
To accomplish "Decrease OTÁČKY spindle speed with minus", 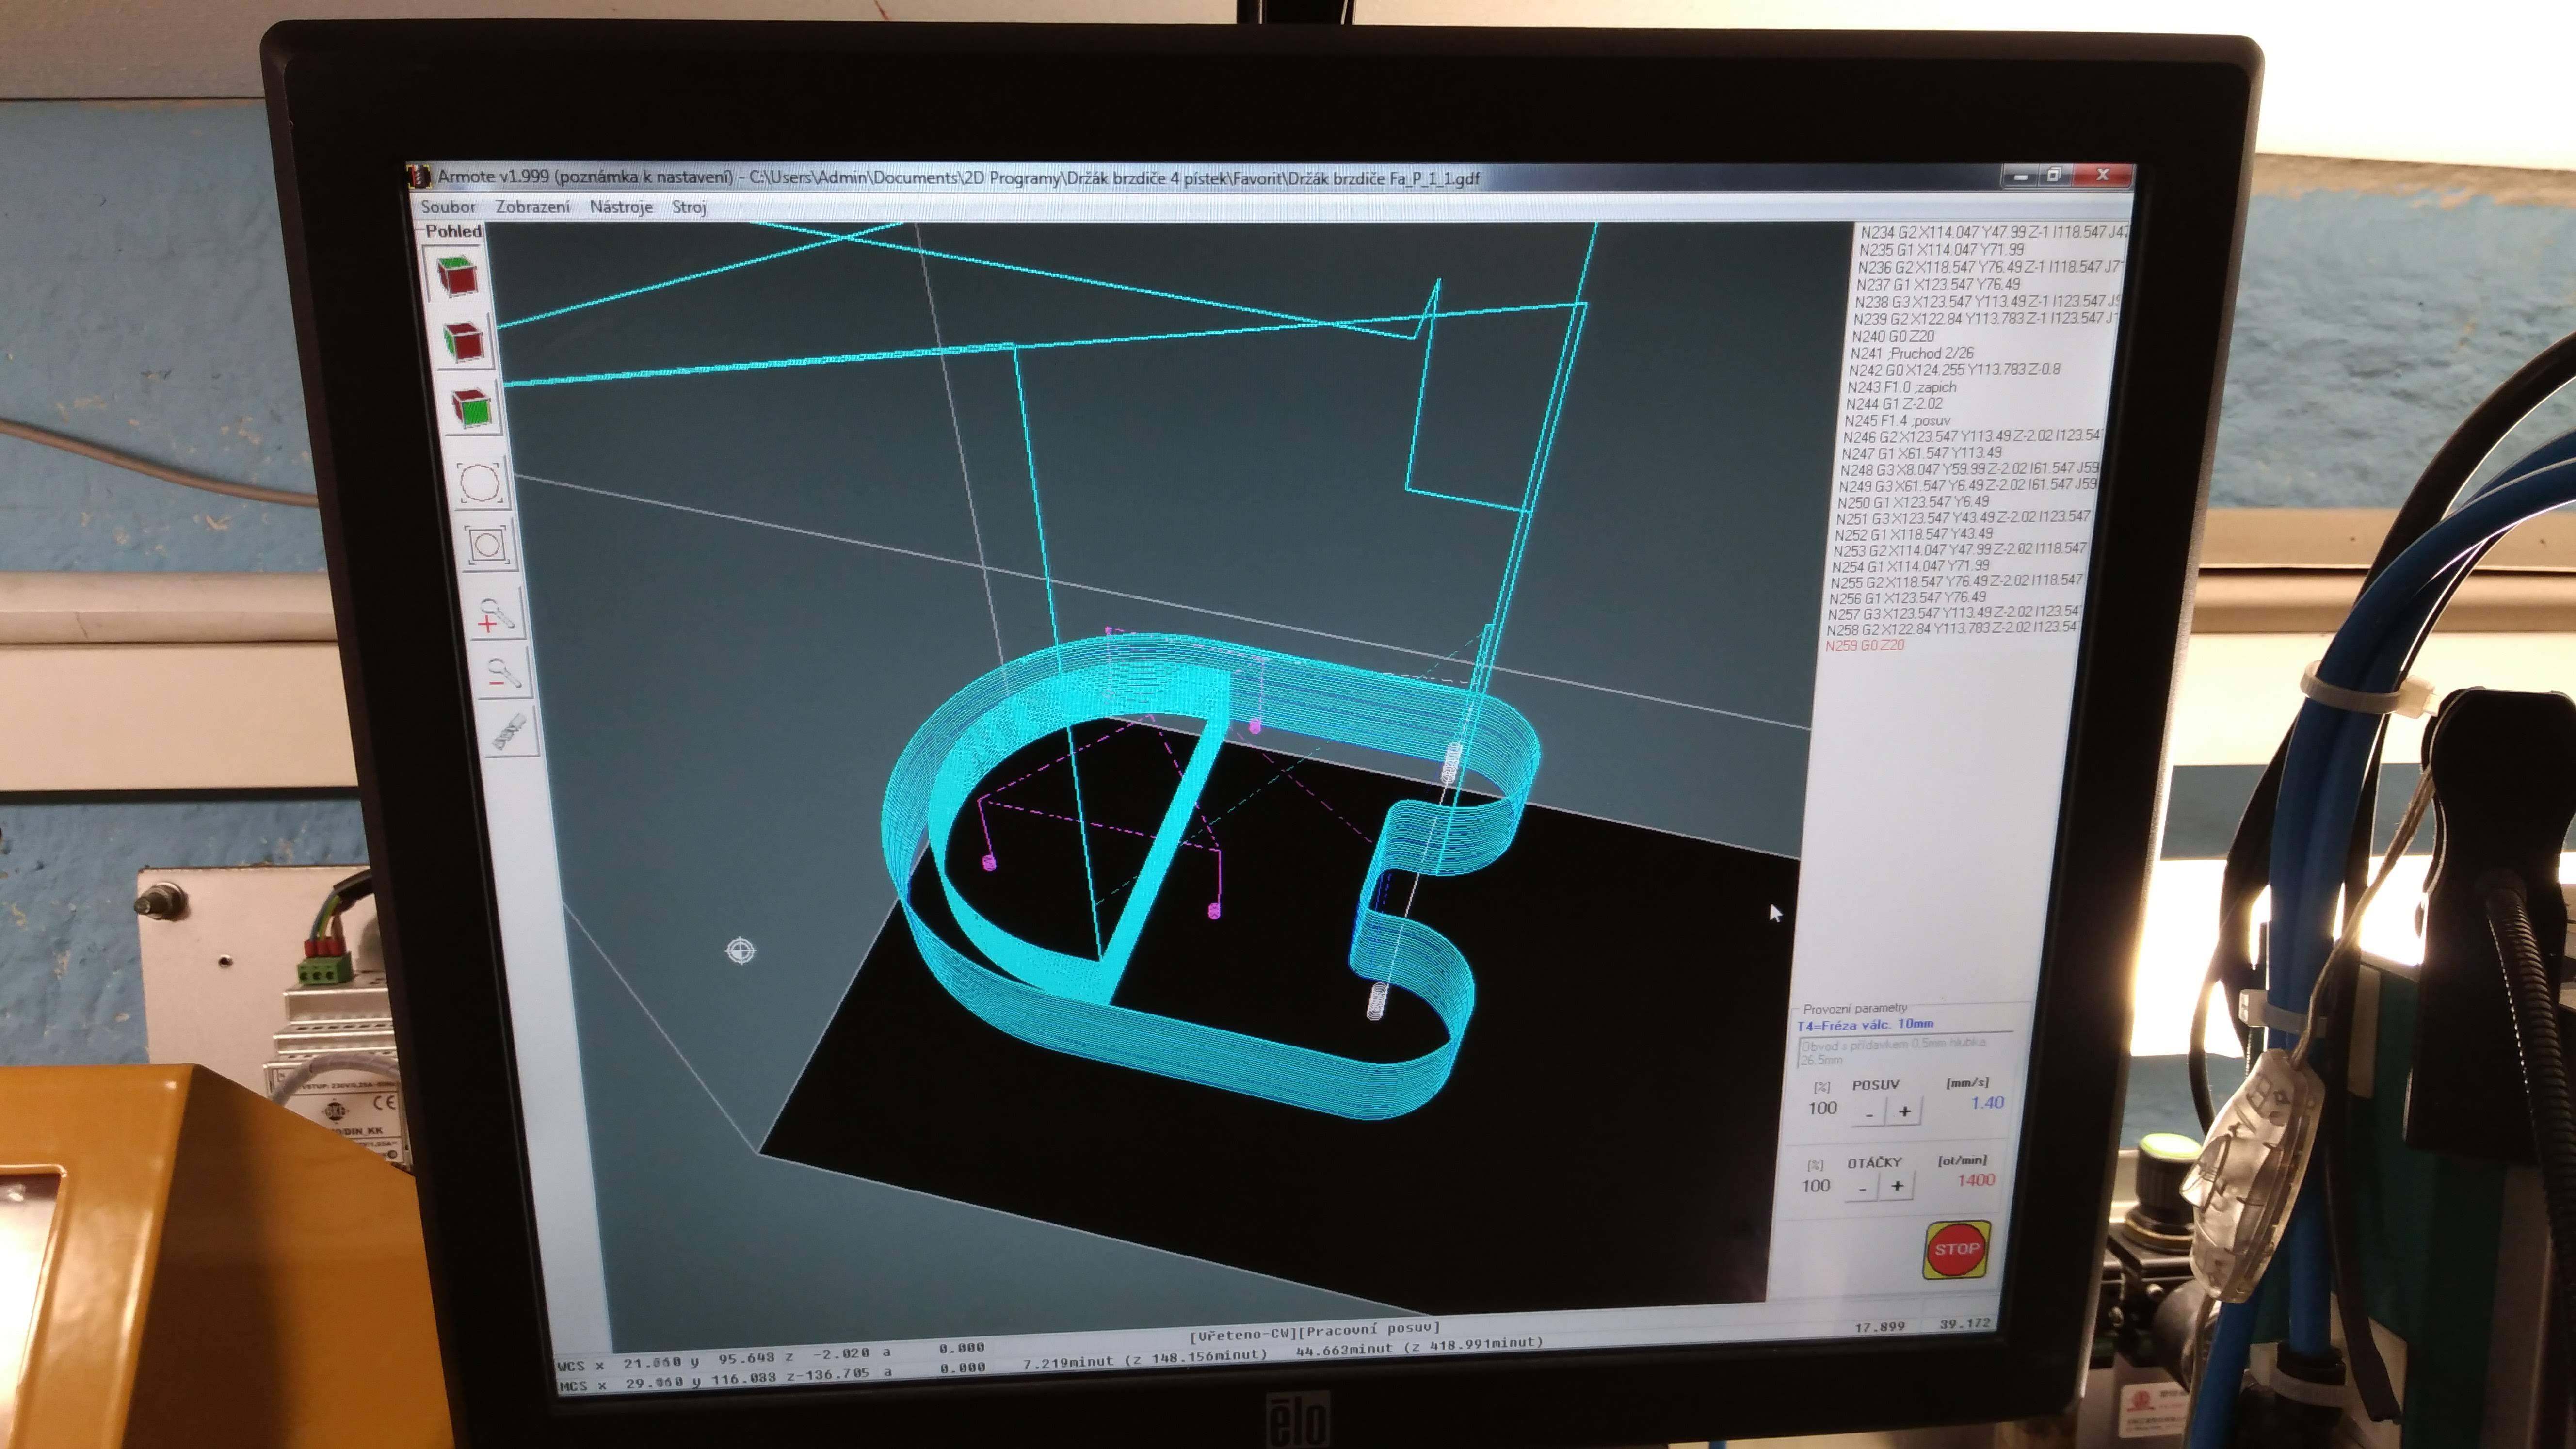I will (x=1862, y=1188).
